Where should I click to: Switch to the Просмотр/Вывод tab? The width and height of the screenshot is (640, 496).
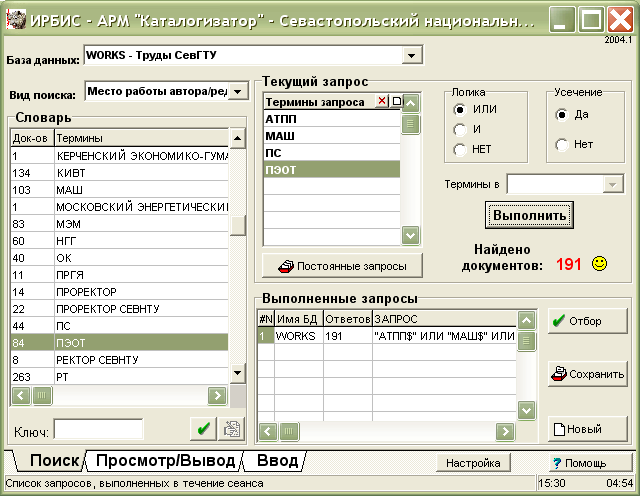point(165,460)
